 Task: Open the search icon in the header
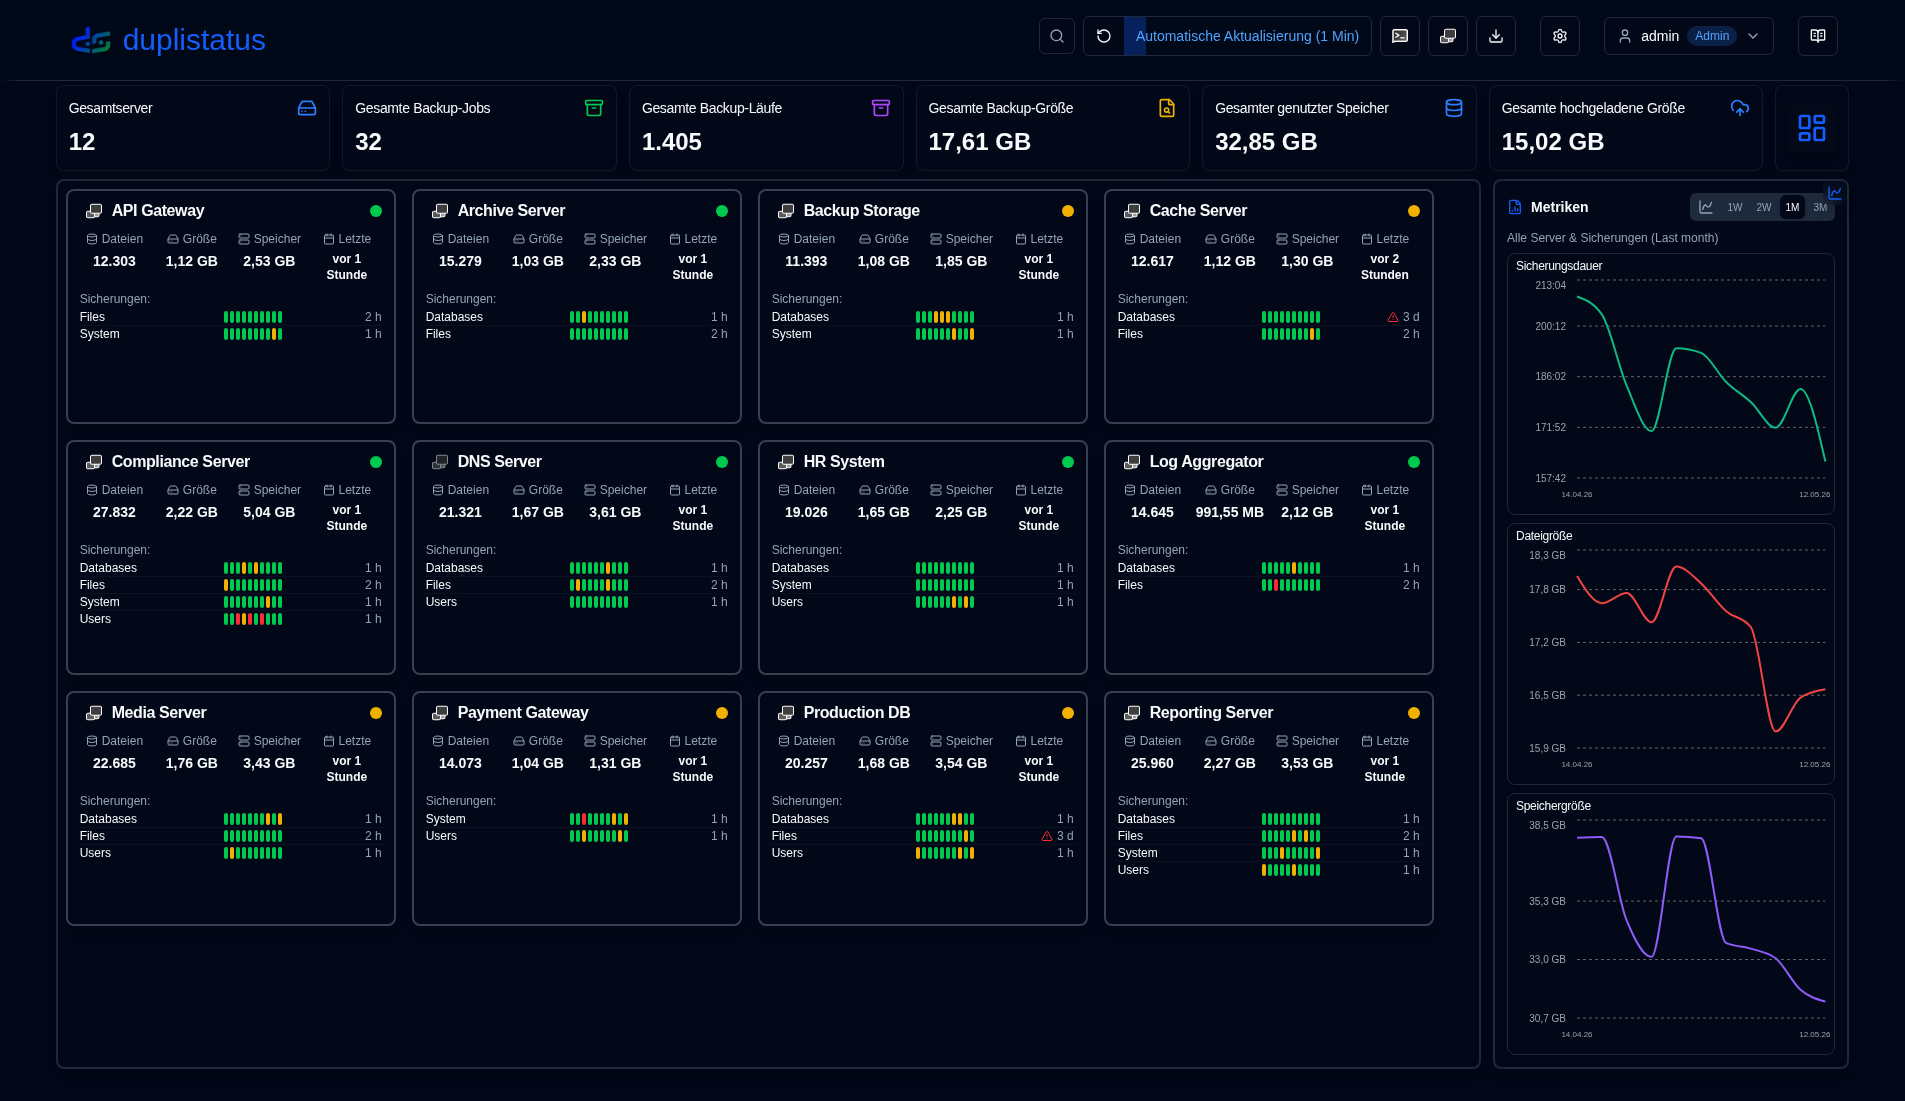[x=1057, y=36]
